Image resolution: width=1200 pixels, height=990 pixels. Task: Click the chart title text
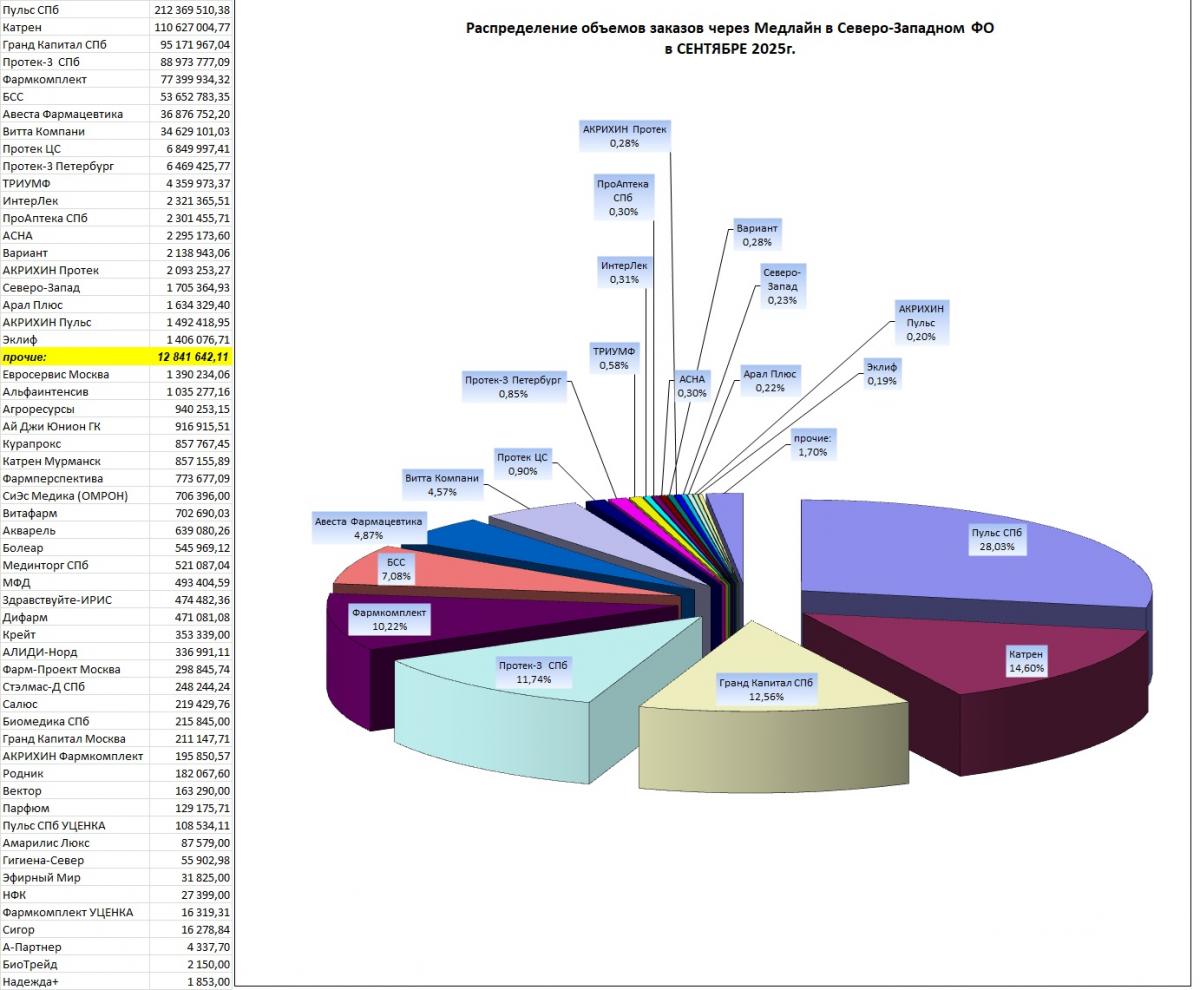[730, 38]
